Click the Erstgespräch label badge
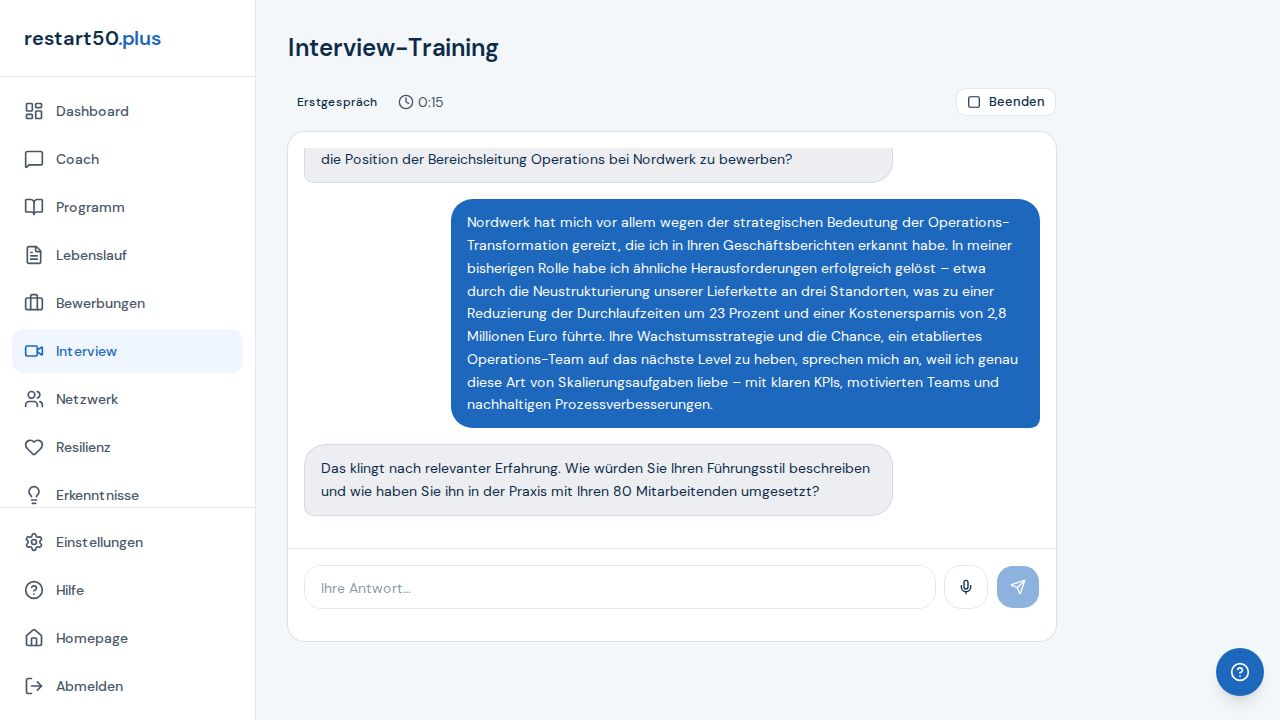 (337, 102)
